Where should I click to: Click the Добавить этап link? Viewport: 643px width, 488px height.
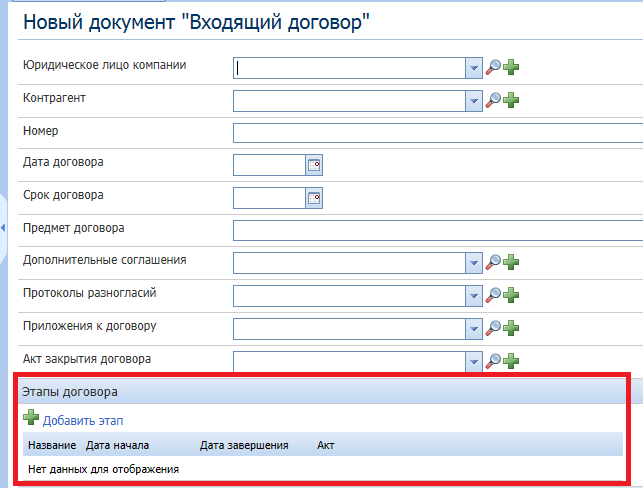tap(82, 421)
